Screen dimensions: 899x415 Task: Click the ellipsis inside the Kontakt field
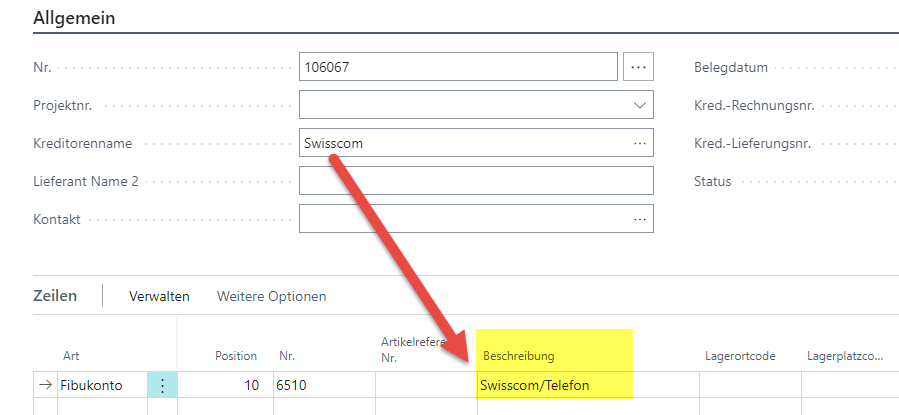point(639,219)
